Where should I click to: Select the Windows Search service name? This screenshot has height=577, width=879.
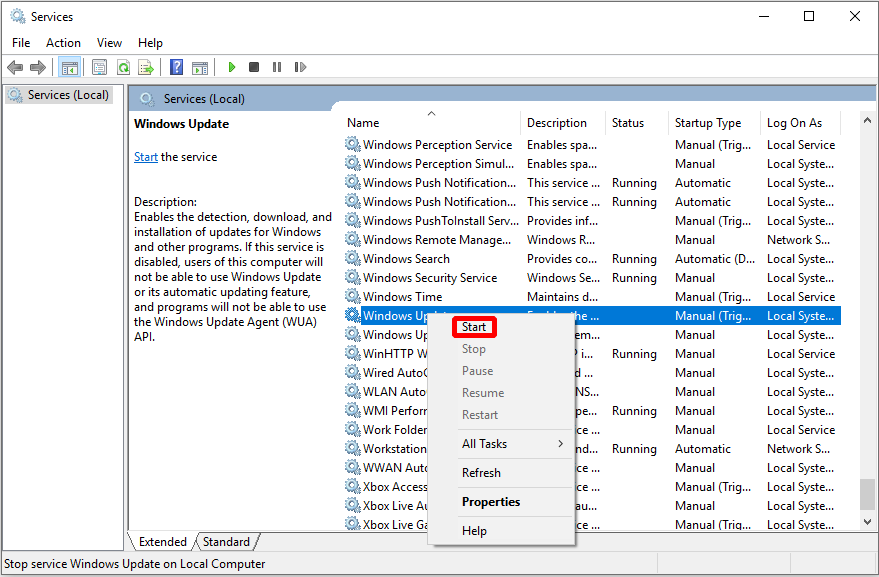coord(406,259)
